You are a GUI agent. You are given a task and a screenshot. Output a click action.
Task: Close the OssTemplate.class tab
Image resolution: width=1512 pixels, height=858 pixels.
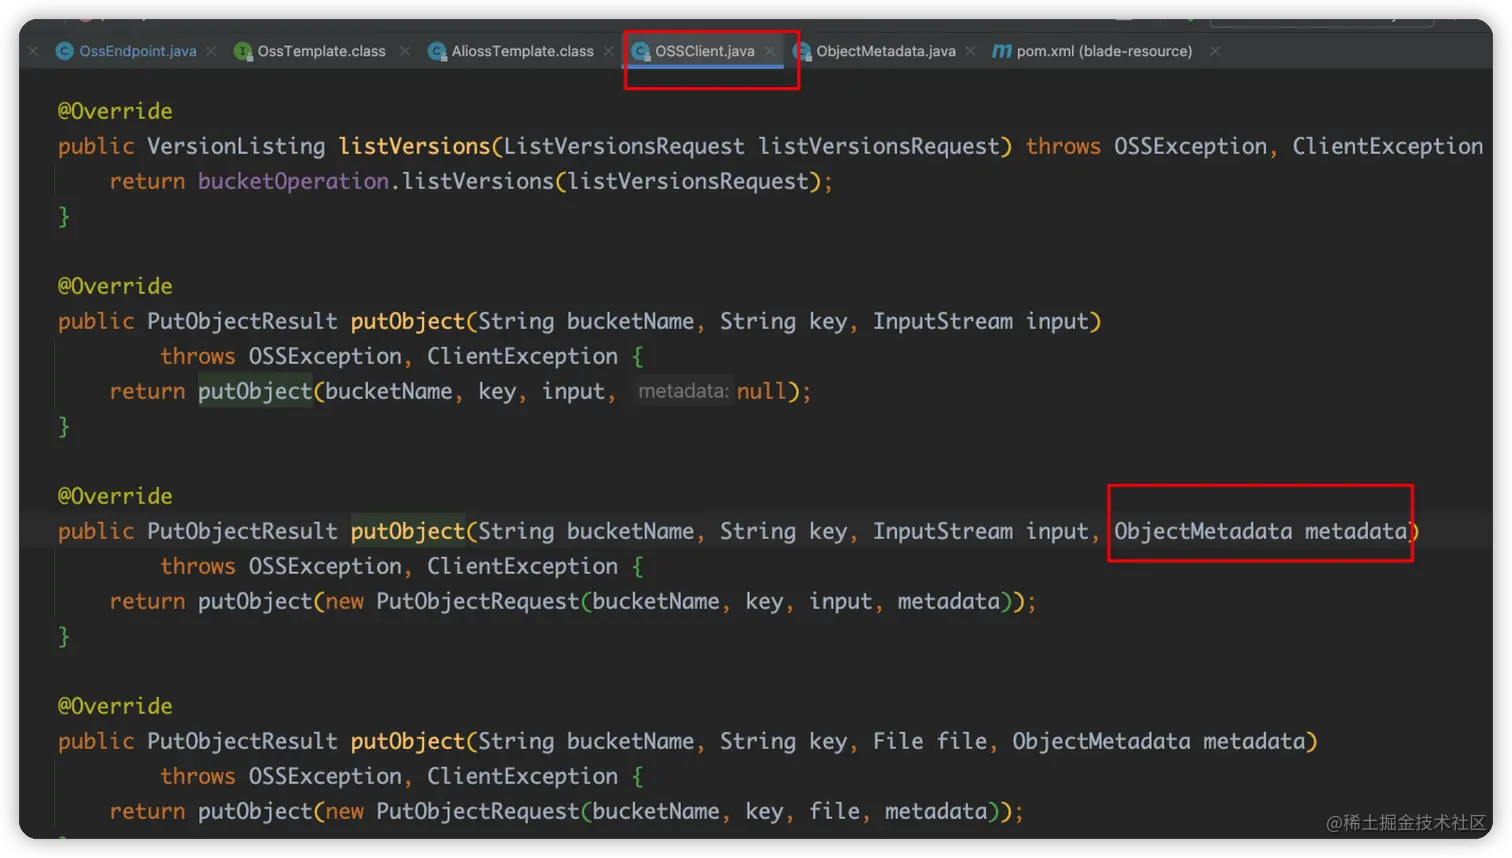click(x=404, y=51)
